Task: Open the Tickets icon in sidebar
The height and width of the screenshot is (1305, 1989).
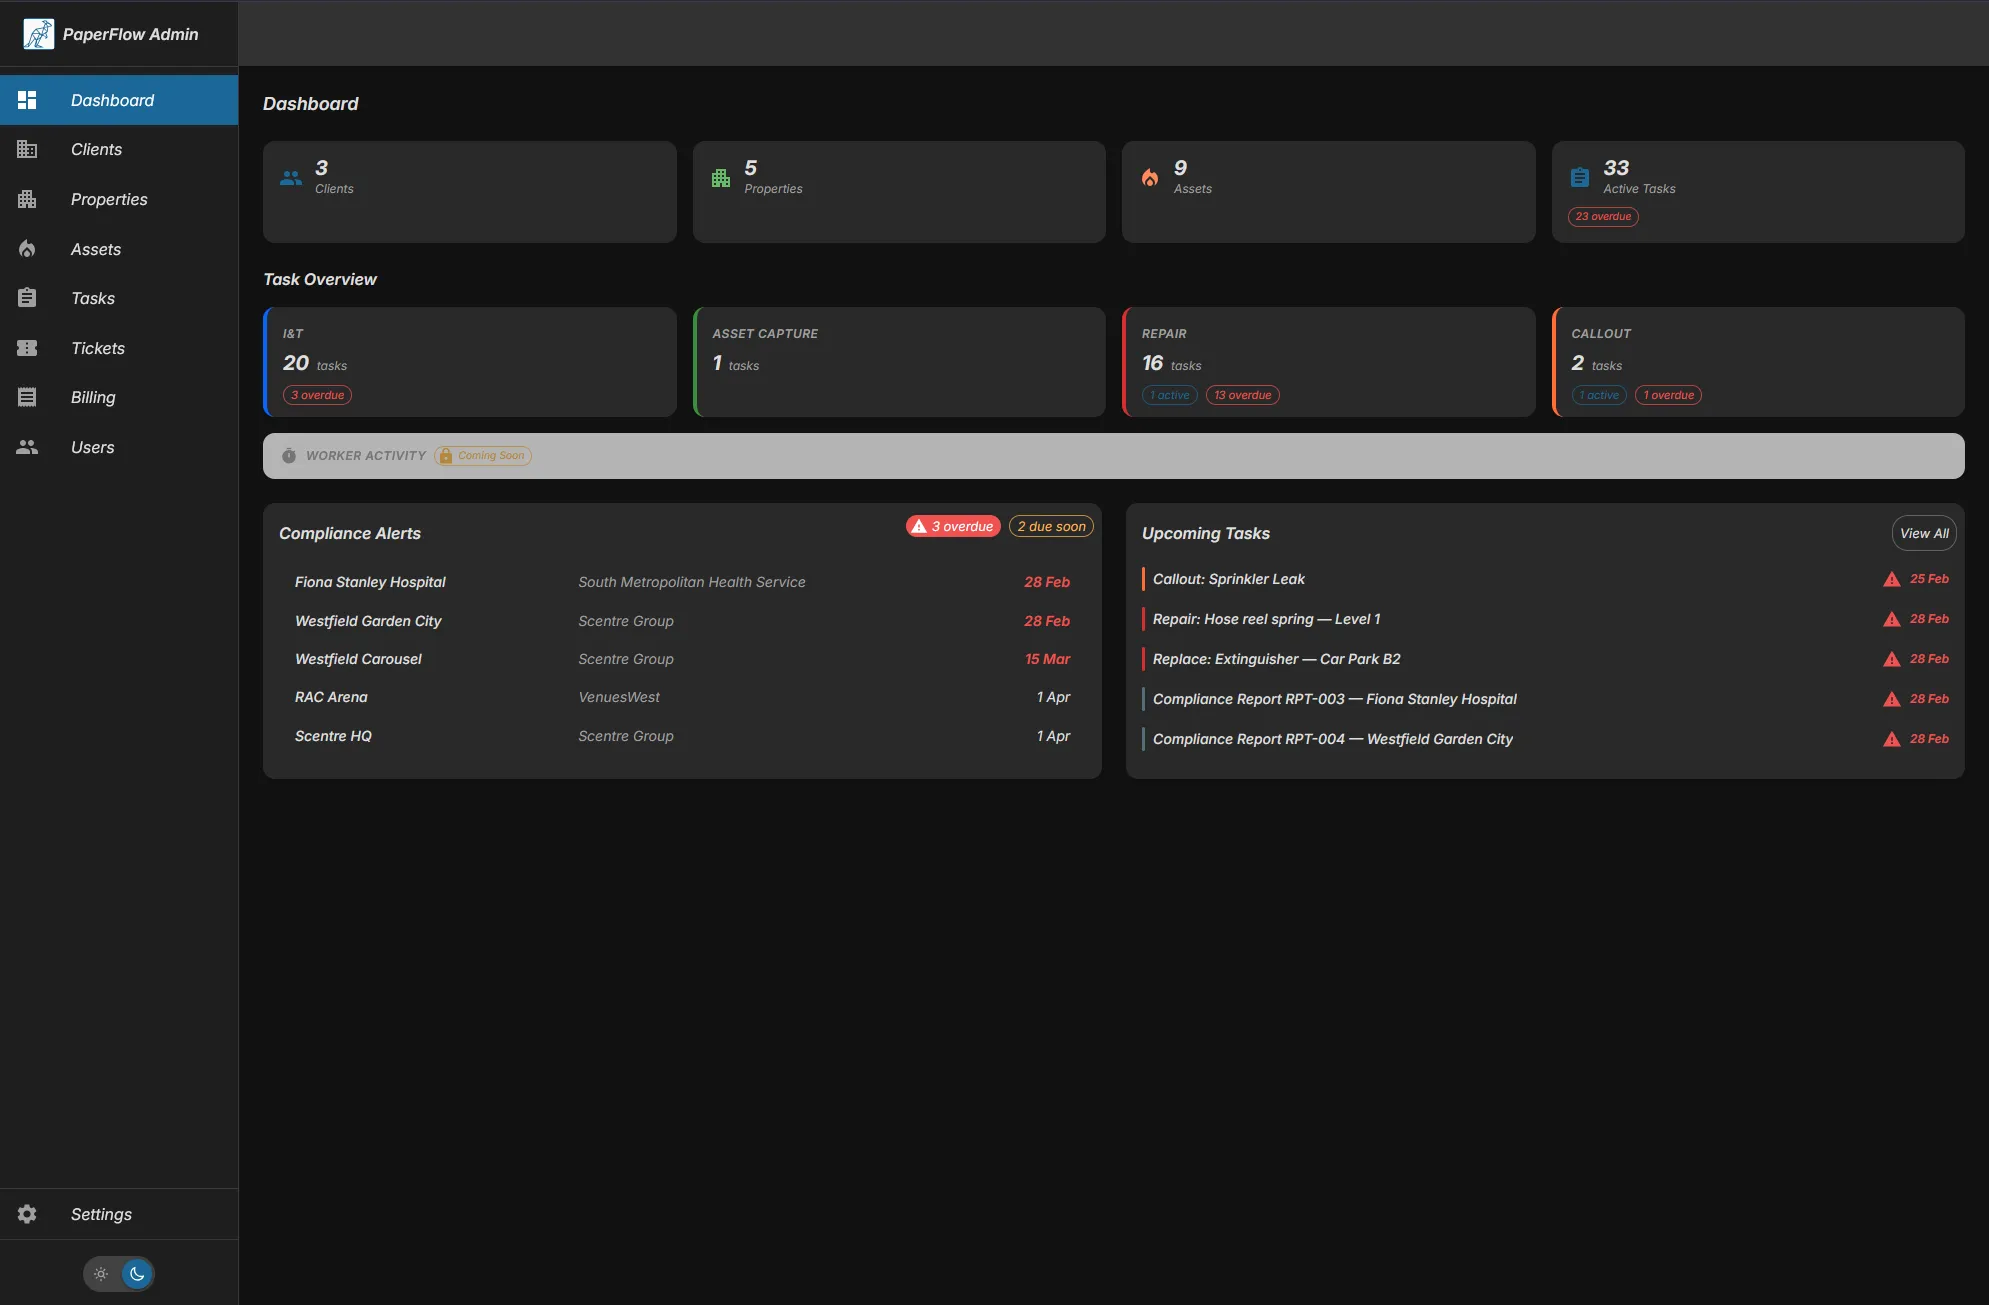Action: click(x=27, y=347)
